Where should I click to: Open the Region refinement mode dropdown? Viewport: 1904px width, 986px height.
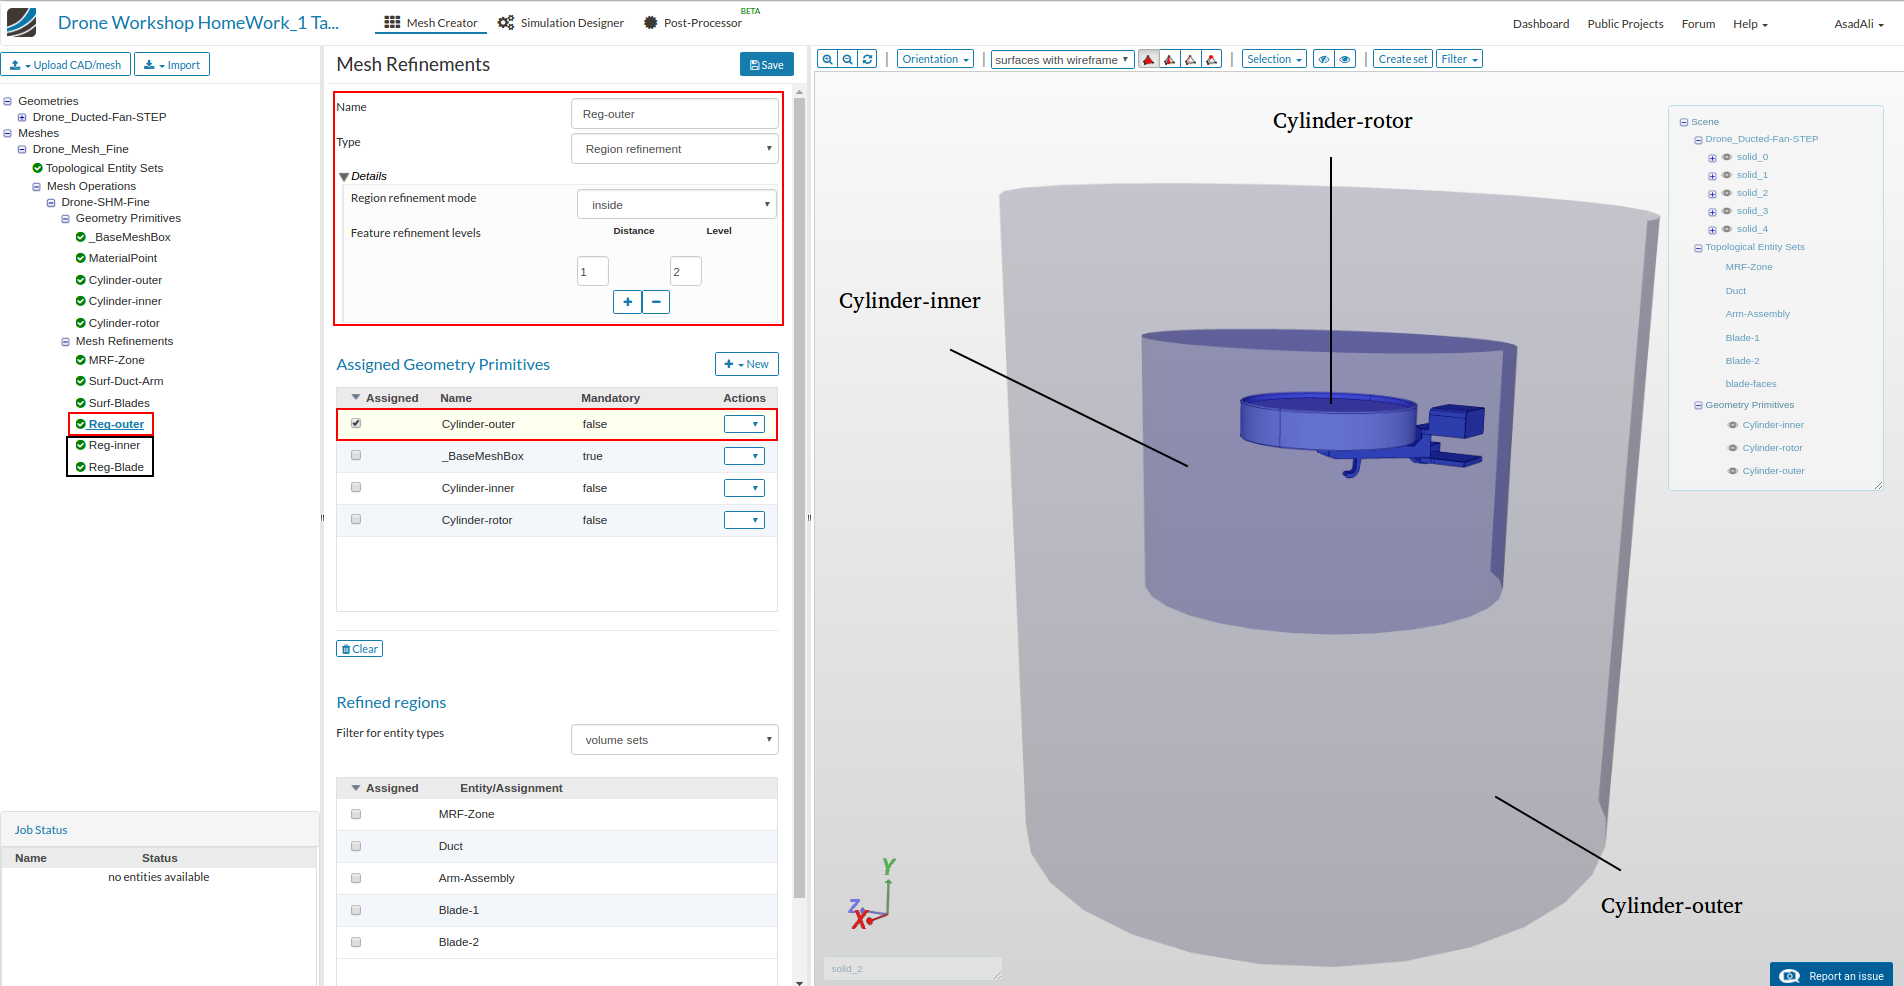click(x=677, y=205)
